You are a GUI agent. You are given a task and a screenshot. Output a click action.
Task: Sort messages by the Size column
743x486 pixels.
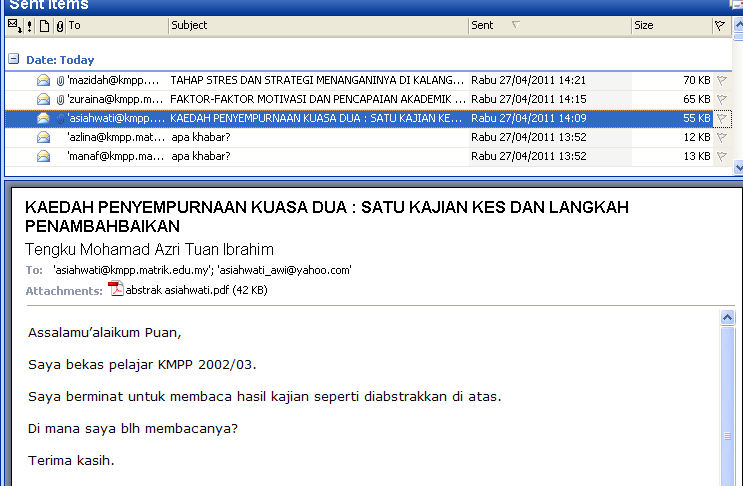pyautogui.click(x=672, y=26)
